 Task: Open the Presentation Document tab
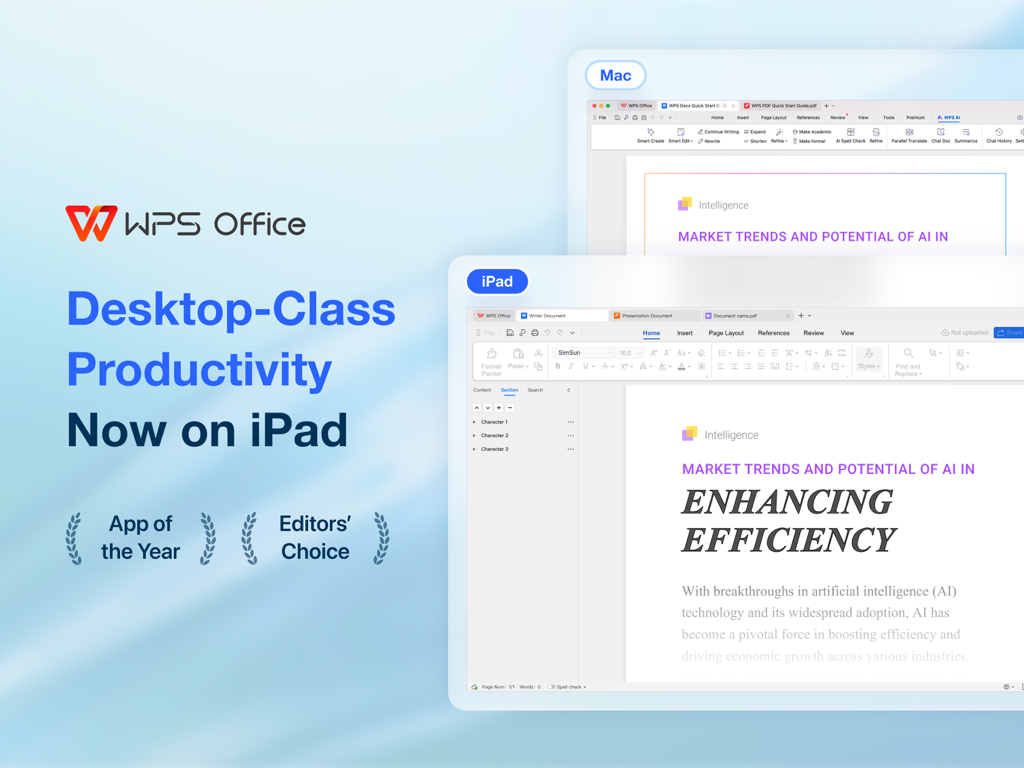point(646,315)
